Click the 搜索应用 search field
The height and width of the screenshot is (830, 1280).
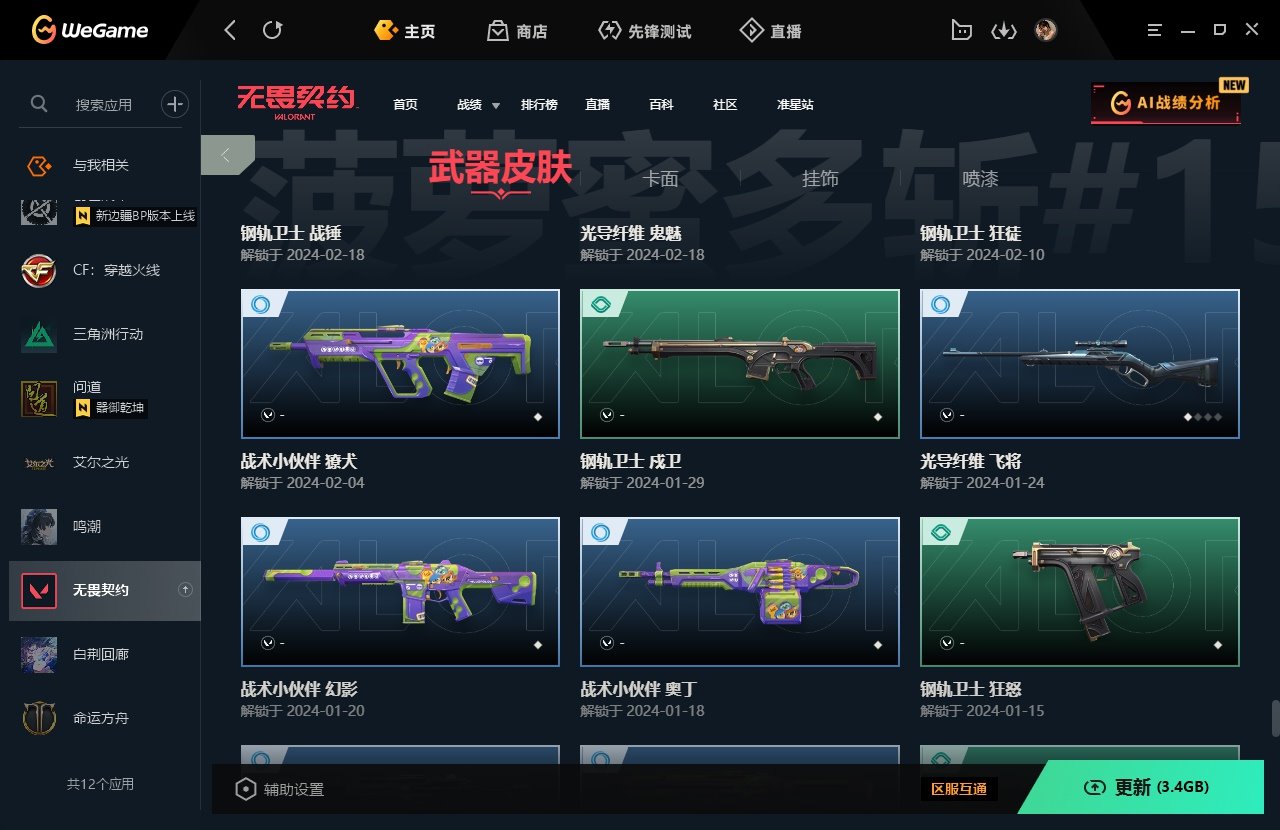103,104
